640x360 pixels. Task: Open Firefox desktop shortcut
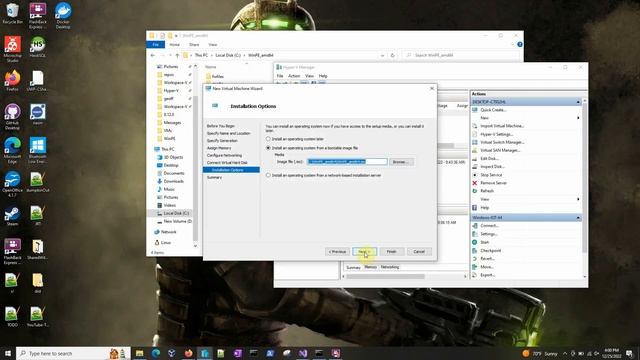[12, 81]
